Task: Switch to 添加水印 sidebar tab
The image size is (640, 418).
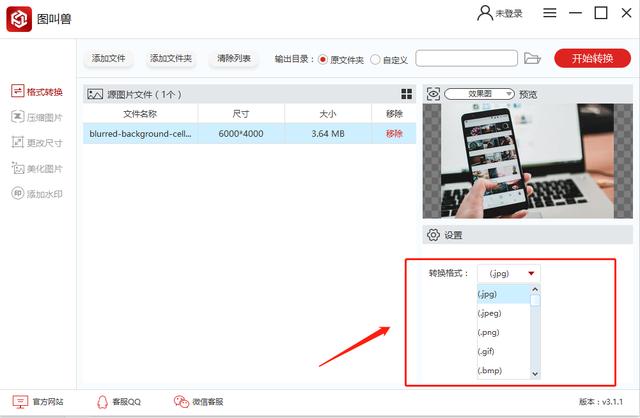Action: pos(37,193)
